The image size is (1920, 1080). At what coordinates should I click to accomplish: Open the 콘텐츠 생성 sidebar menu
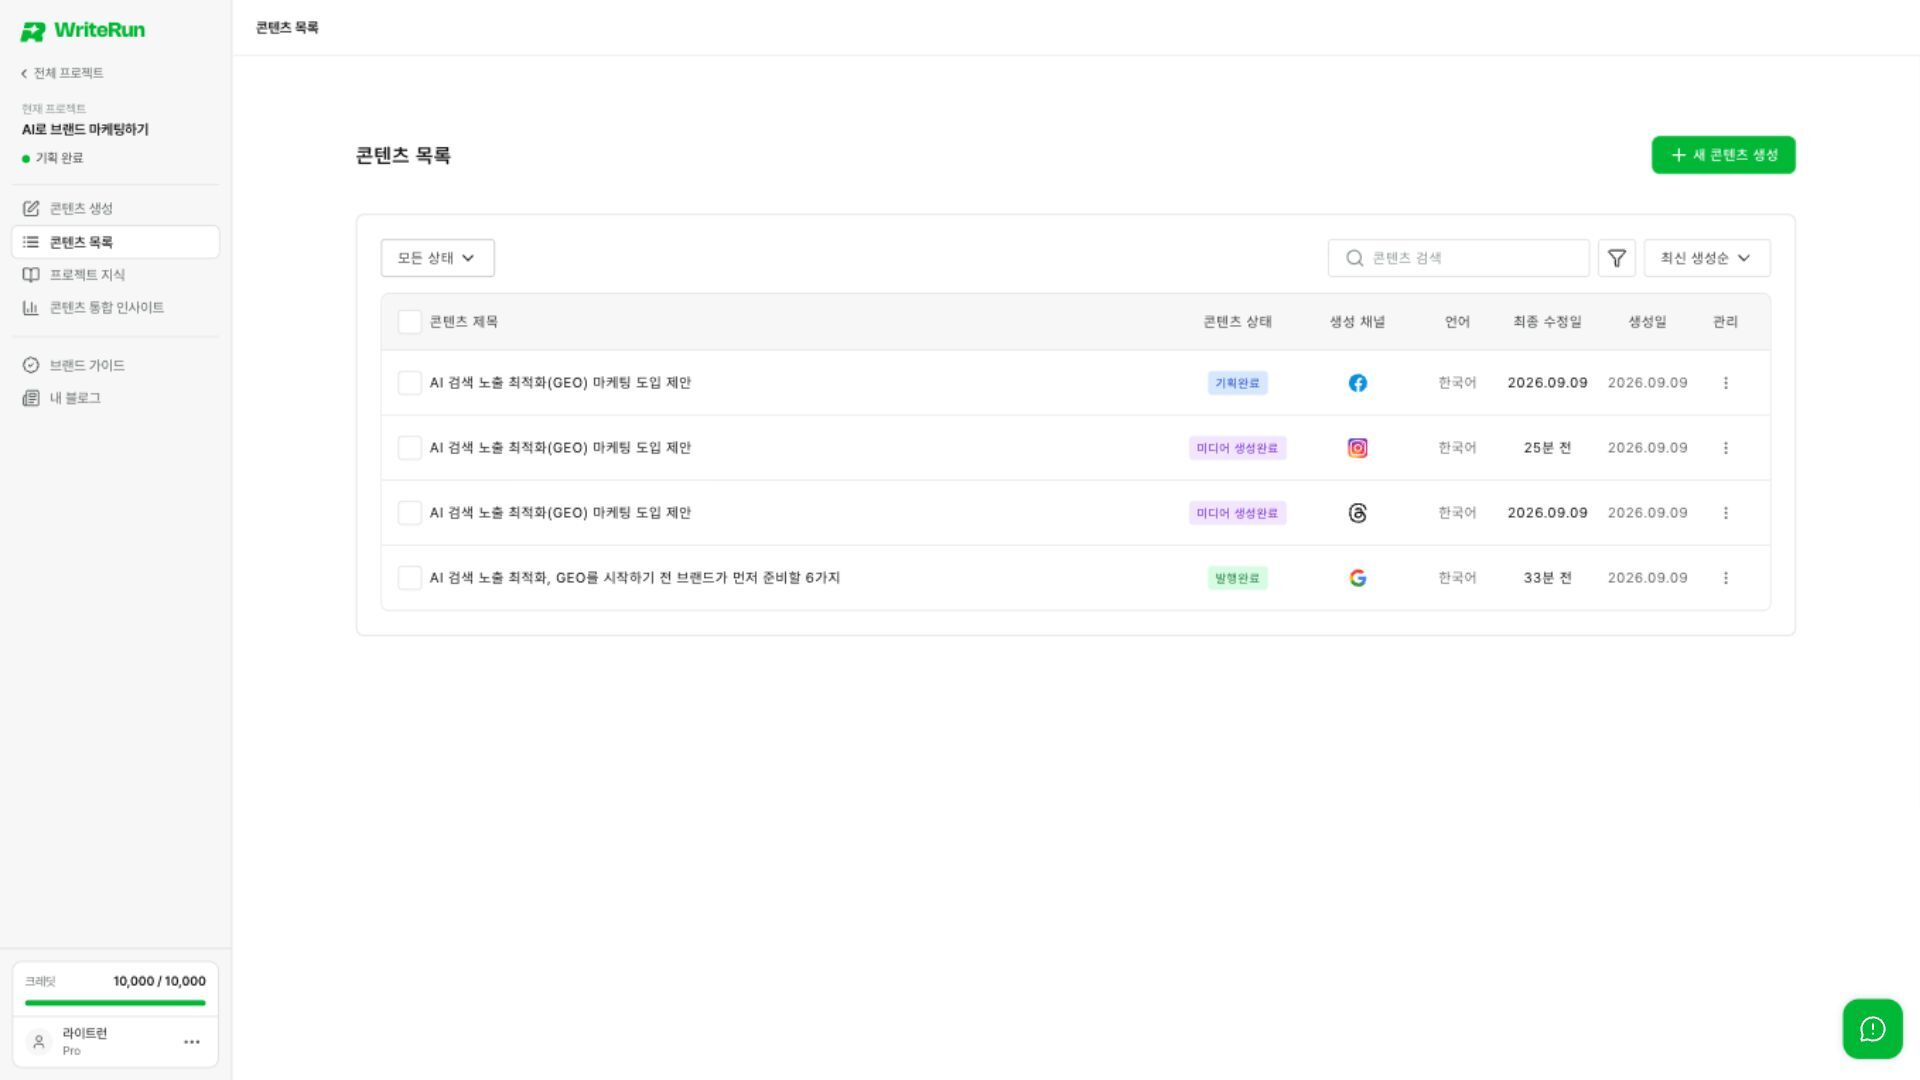point(115,208)
